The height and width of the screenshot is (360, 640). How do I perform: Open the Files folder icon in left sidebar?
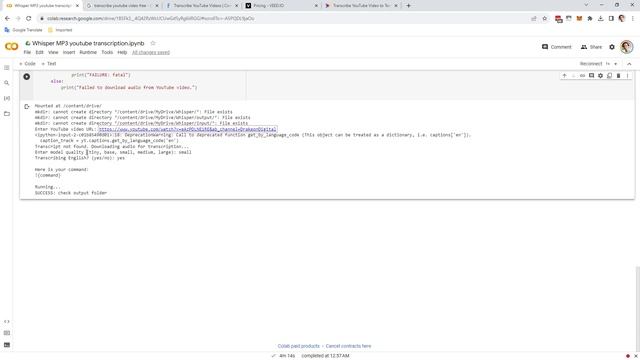tap(7, 114)
